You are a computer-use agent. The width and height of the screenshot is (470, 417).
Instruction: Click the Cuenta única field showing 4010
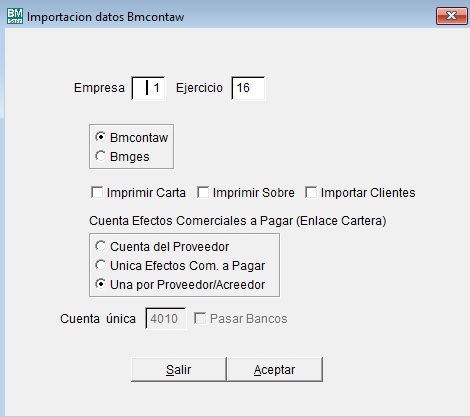(x=166, y=318)
